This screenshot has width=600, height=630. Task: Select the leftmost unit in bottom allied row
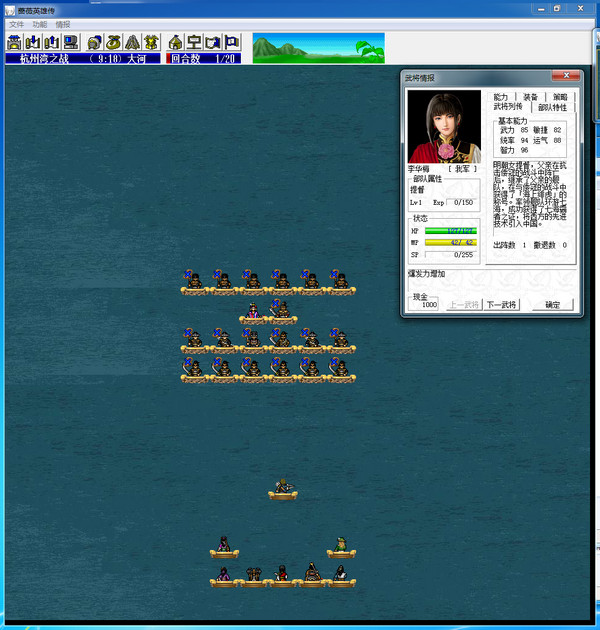224,576
